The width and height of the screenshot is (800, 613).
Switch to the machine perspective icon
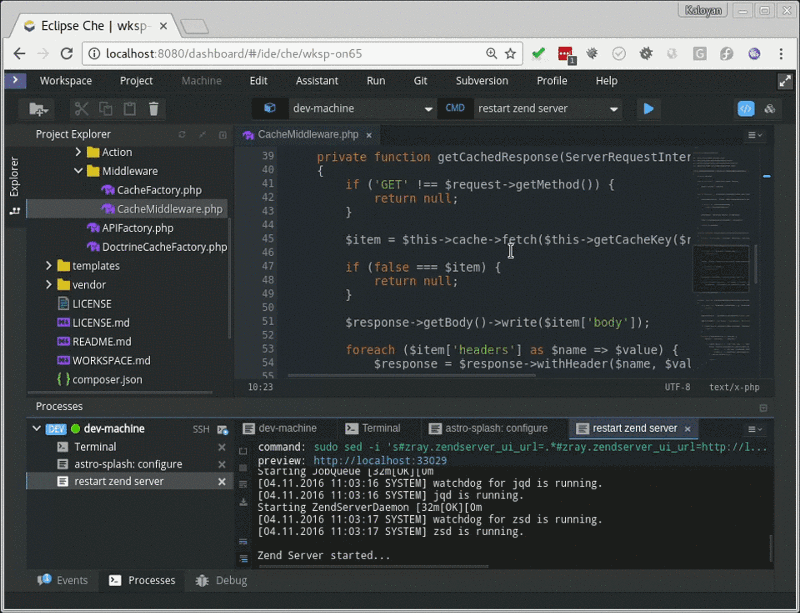pos(770,108)
